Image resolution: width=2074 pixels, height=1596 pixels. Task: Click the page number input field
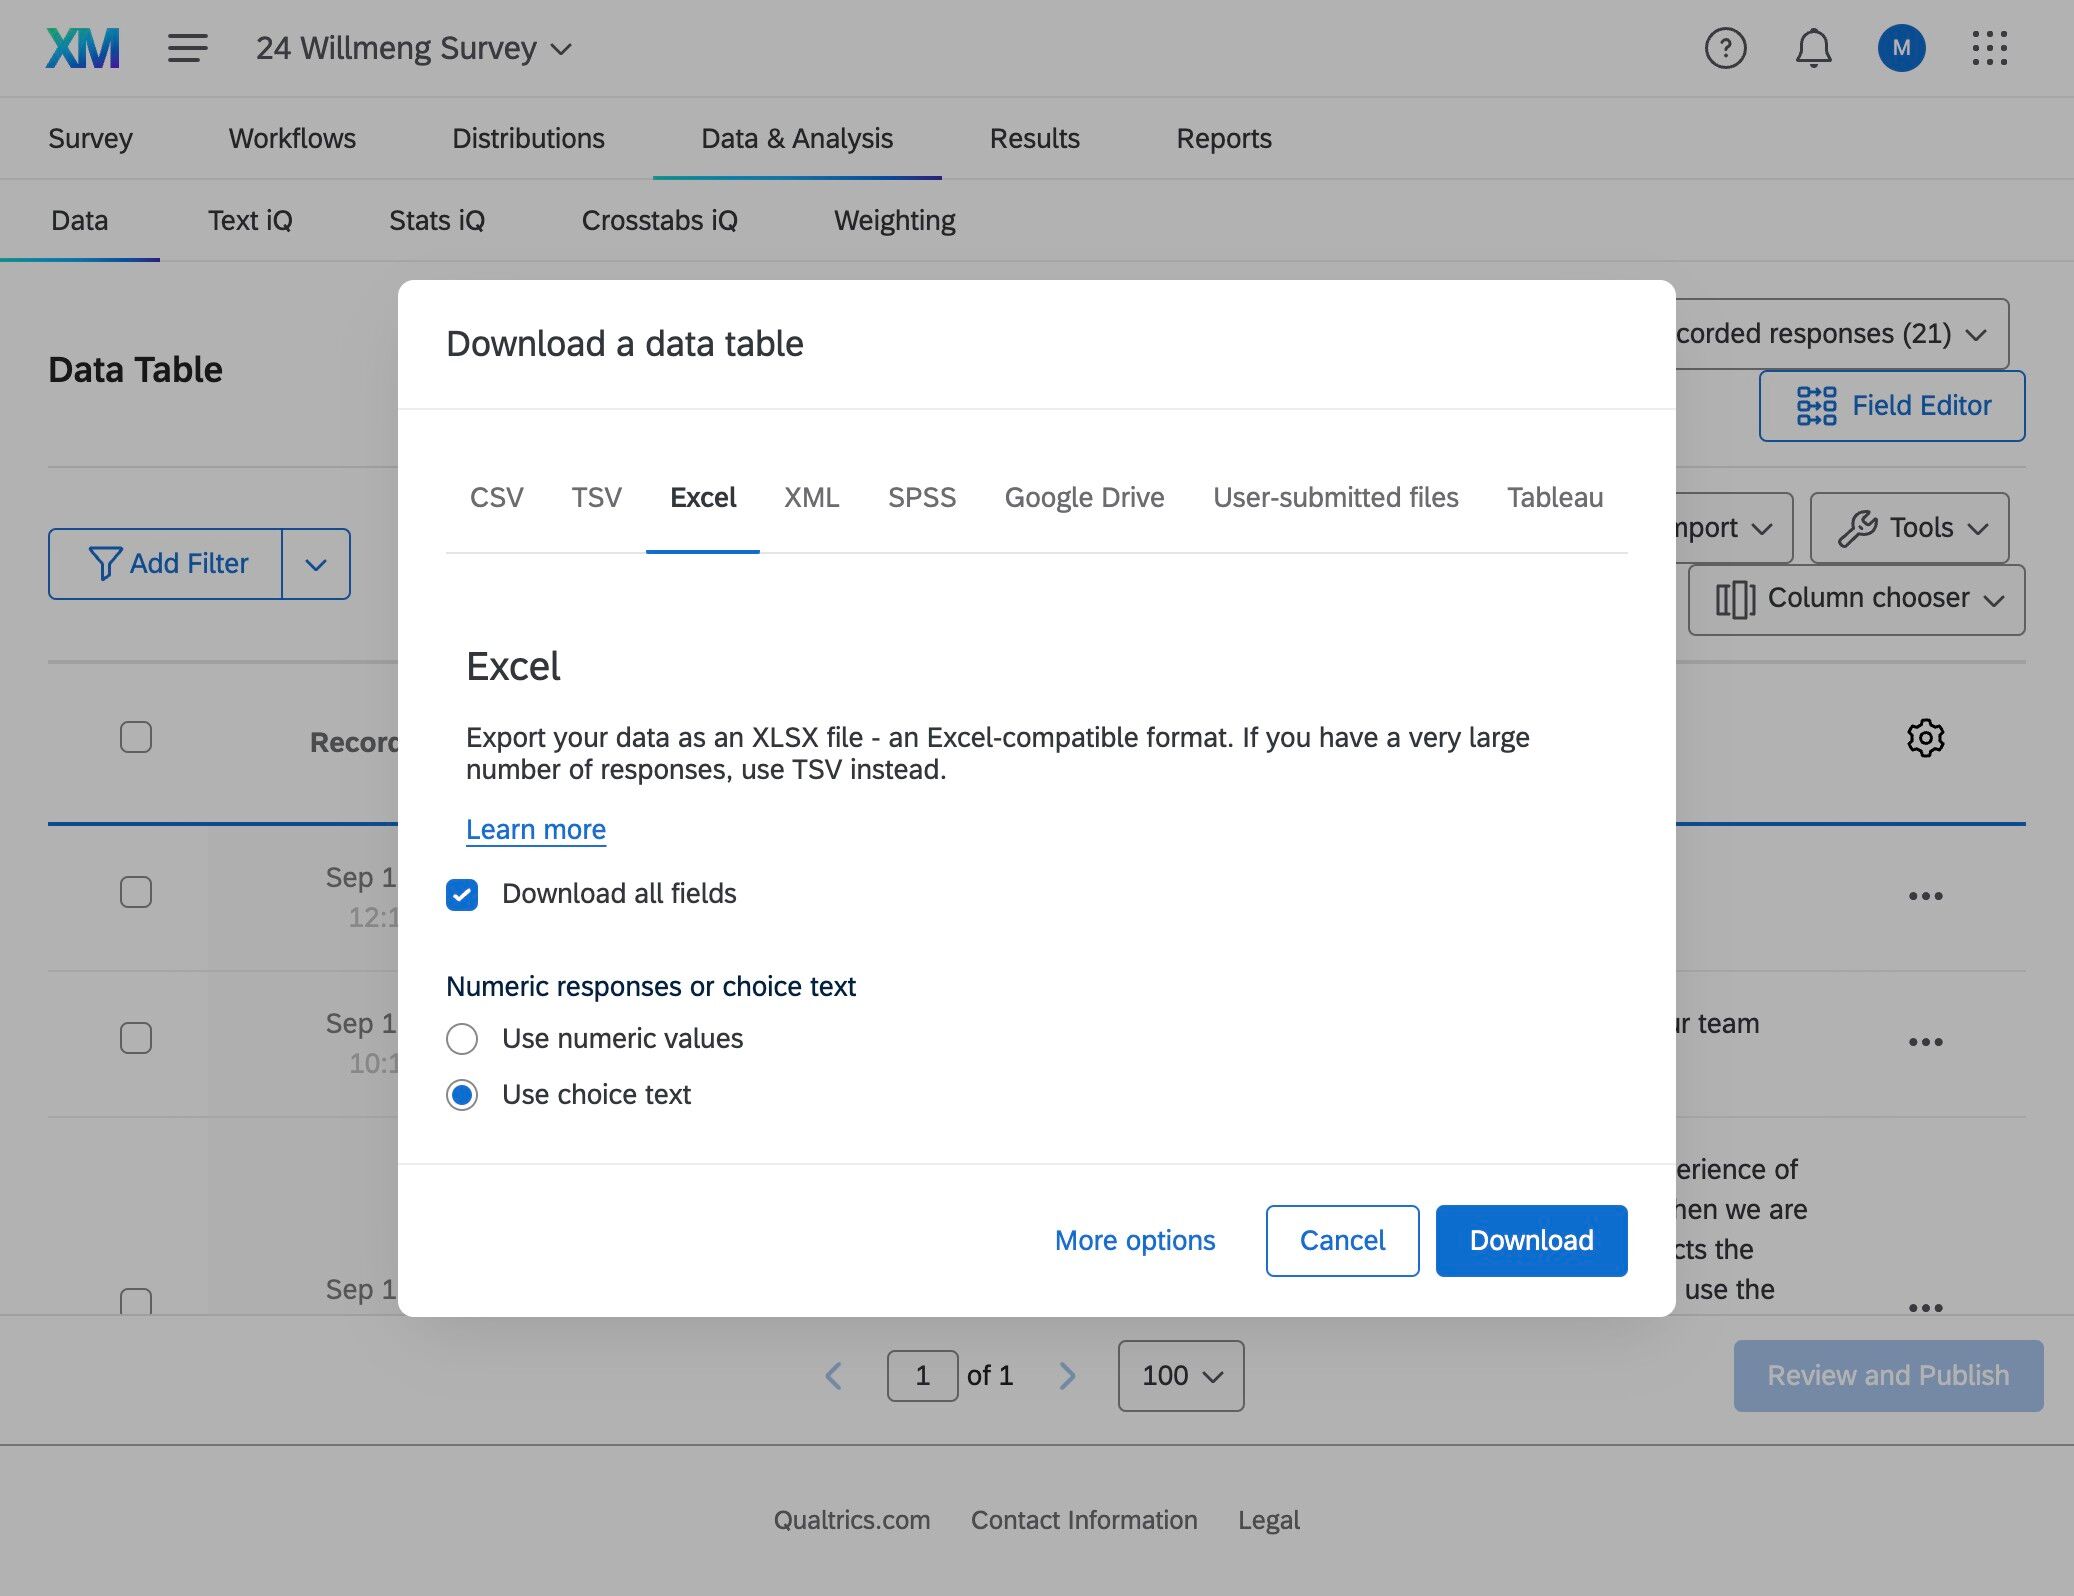(922, 1376)
